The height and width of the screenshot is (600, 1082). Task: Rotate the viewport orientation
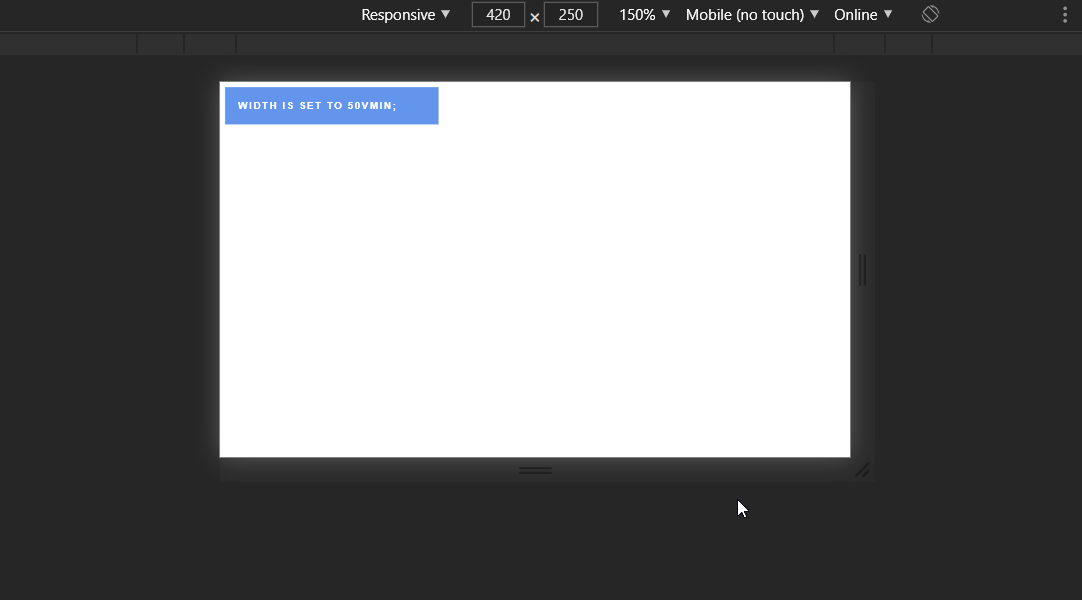coord(930,15)
